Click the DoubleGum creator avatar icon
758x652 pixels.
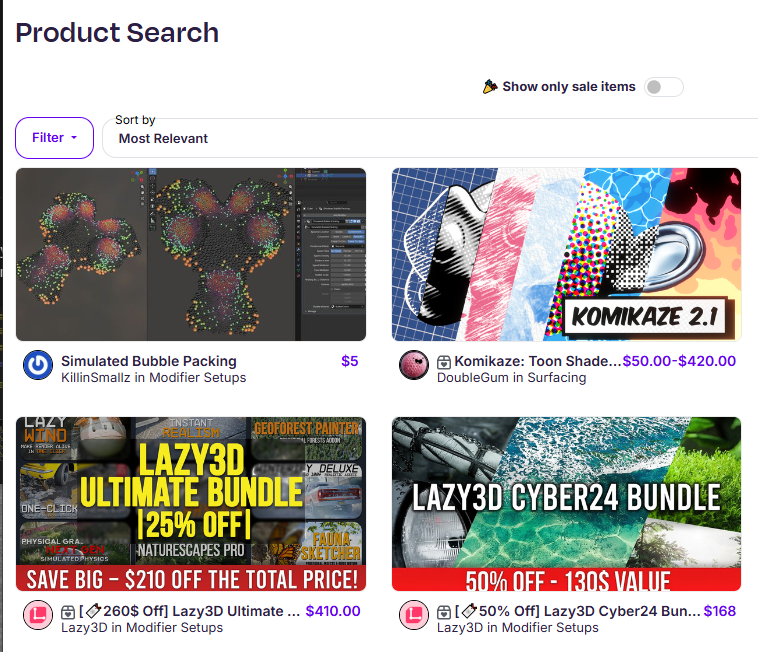pos(414,365)
